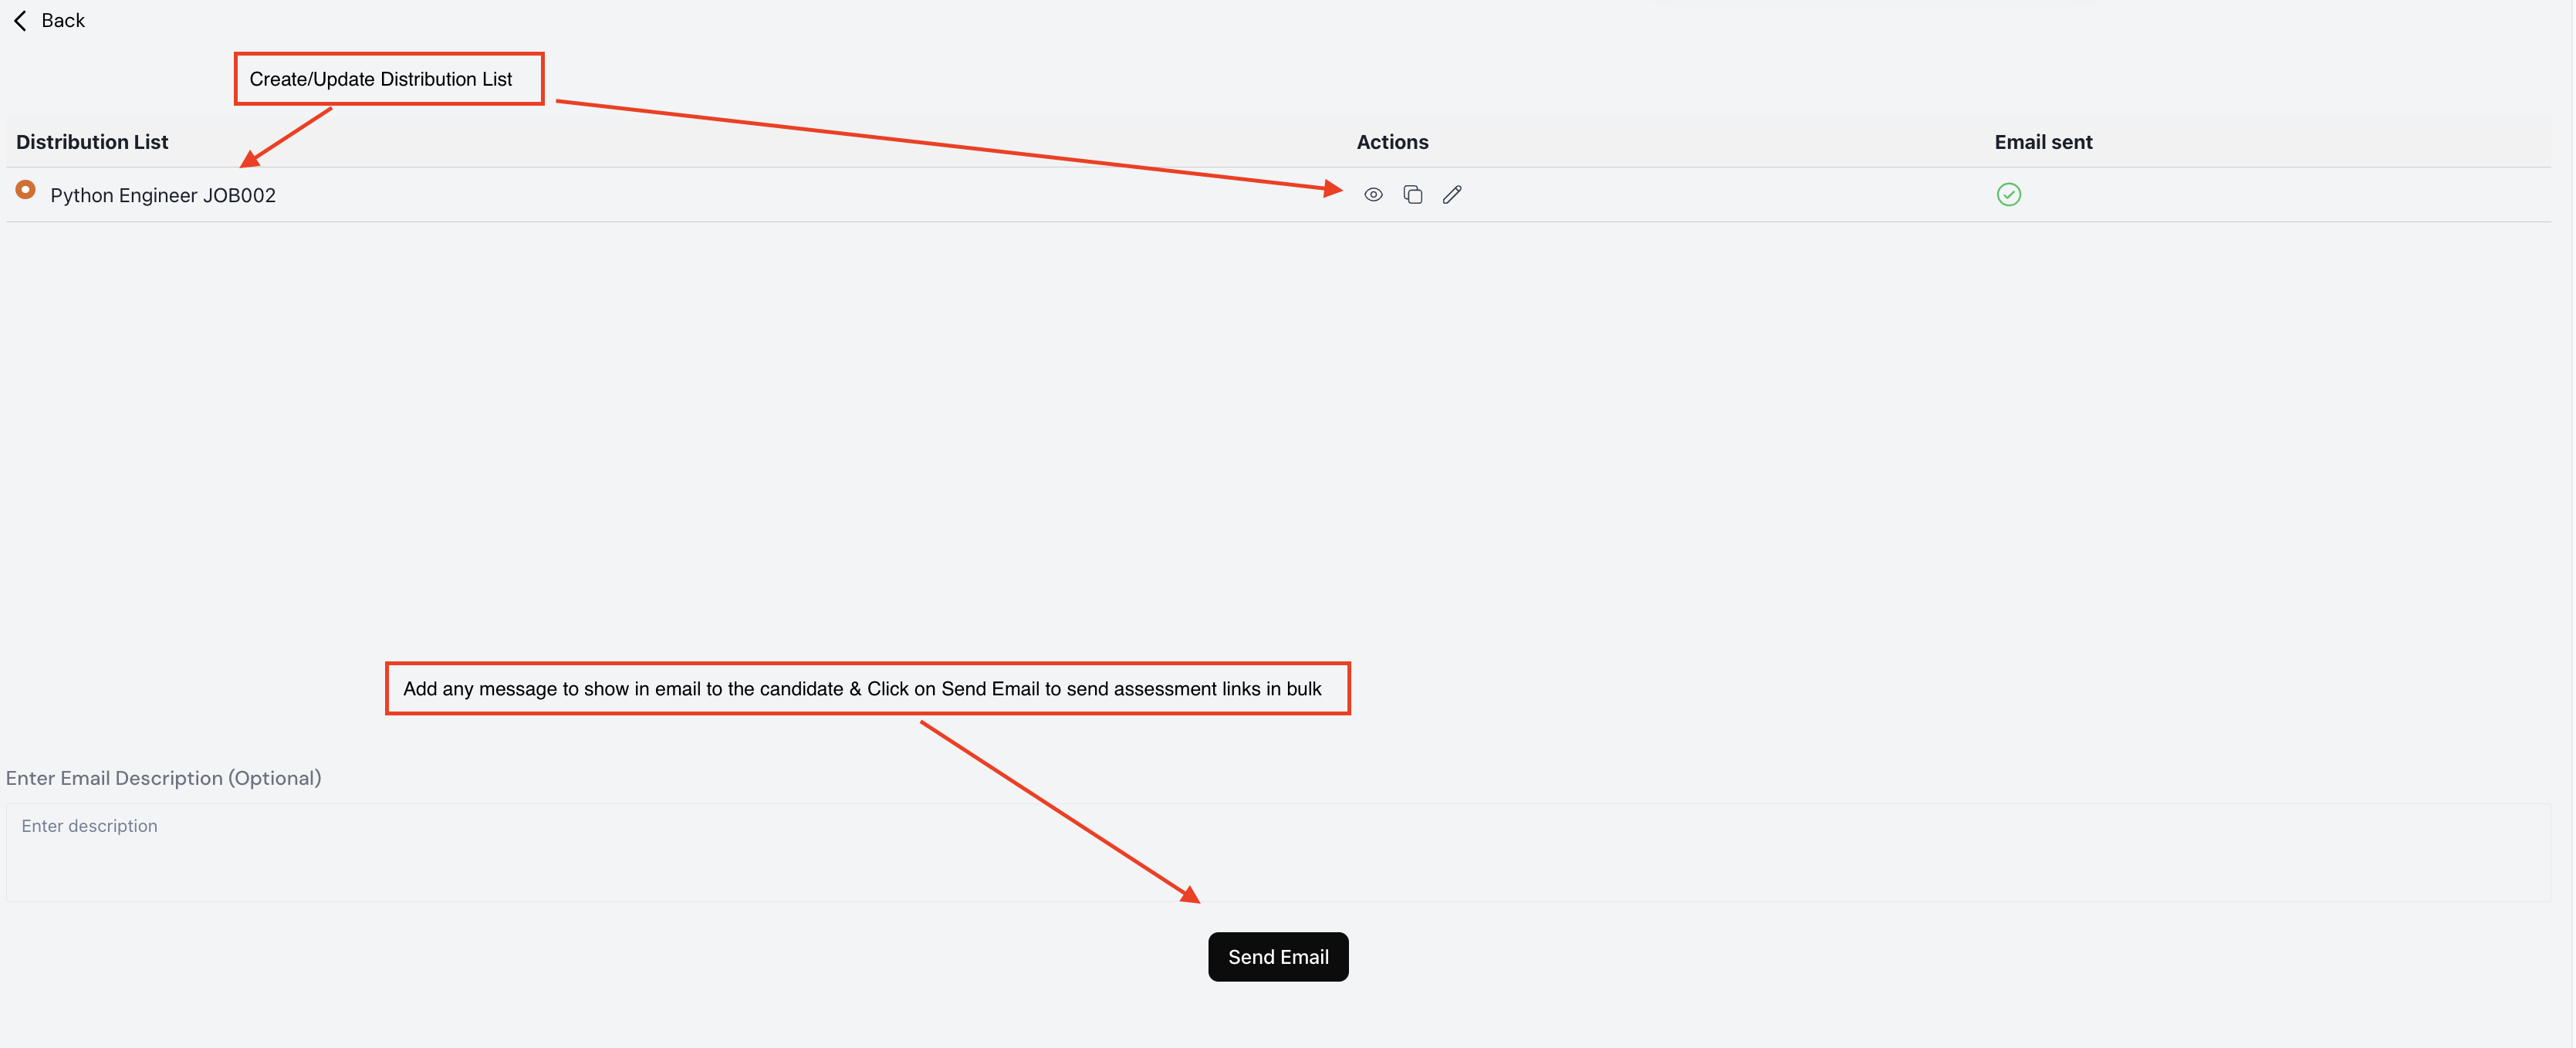The image size is (2576, 1048).
Task: Click the Enter Email Description (Optional) label
Action: point(163,778)
